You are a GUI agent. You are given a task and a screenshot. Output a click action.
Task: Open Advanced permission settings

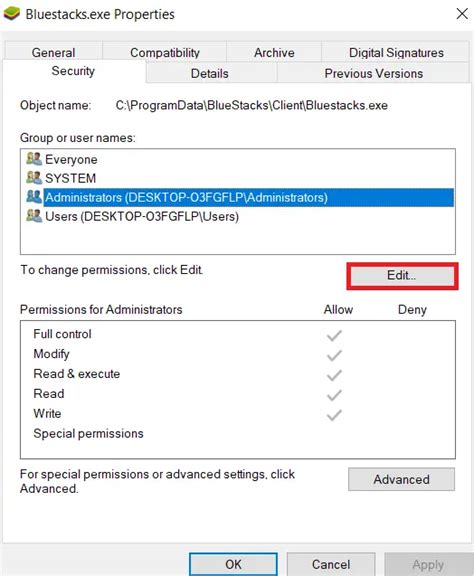point(401,479)
